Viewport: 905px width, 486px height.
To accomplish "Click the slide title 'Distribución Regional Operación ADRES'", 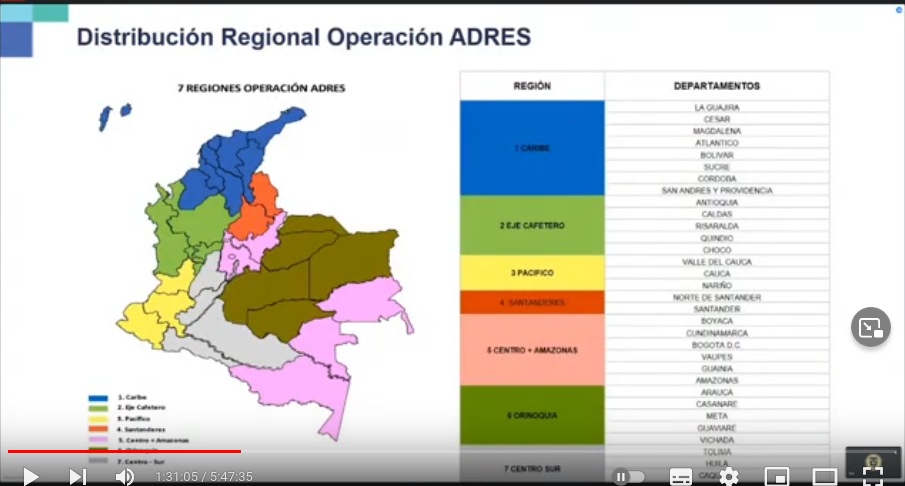I will point(304,37).
